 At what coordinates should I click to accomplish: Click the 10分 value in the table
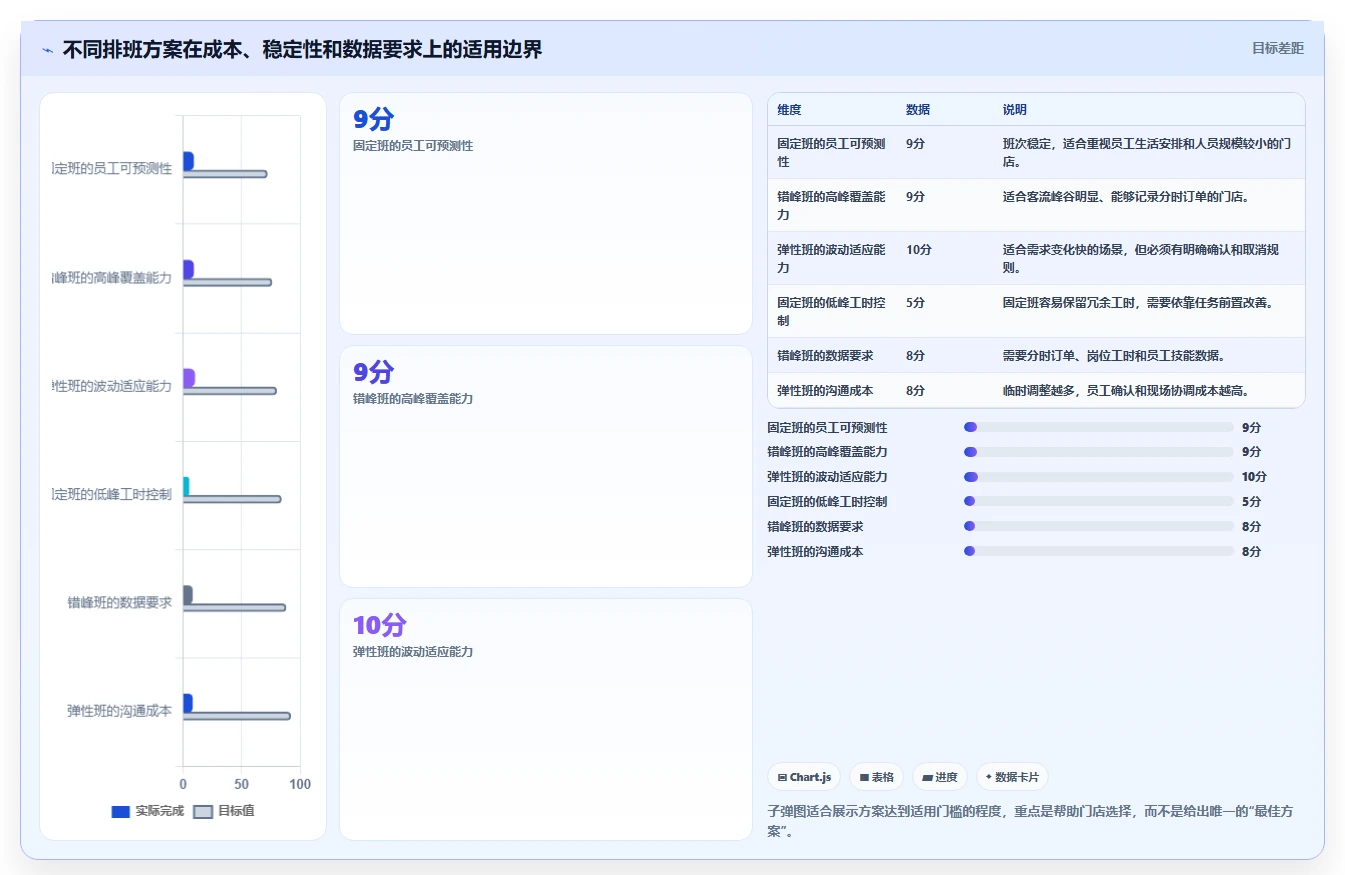pos(918,250)
